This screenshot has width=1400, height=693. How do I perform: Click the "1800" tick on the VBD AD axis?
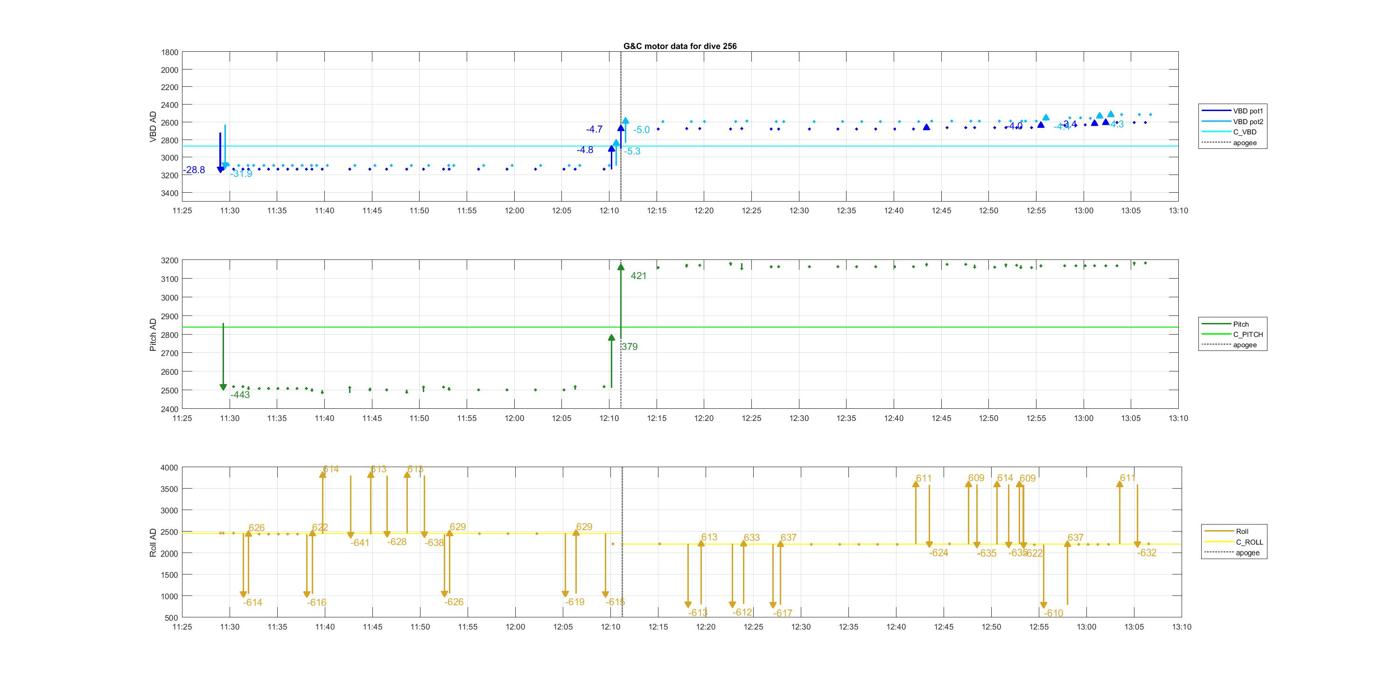(x=169, y=53)
